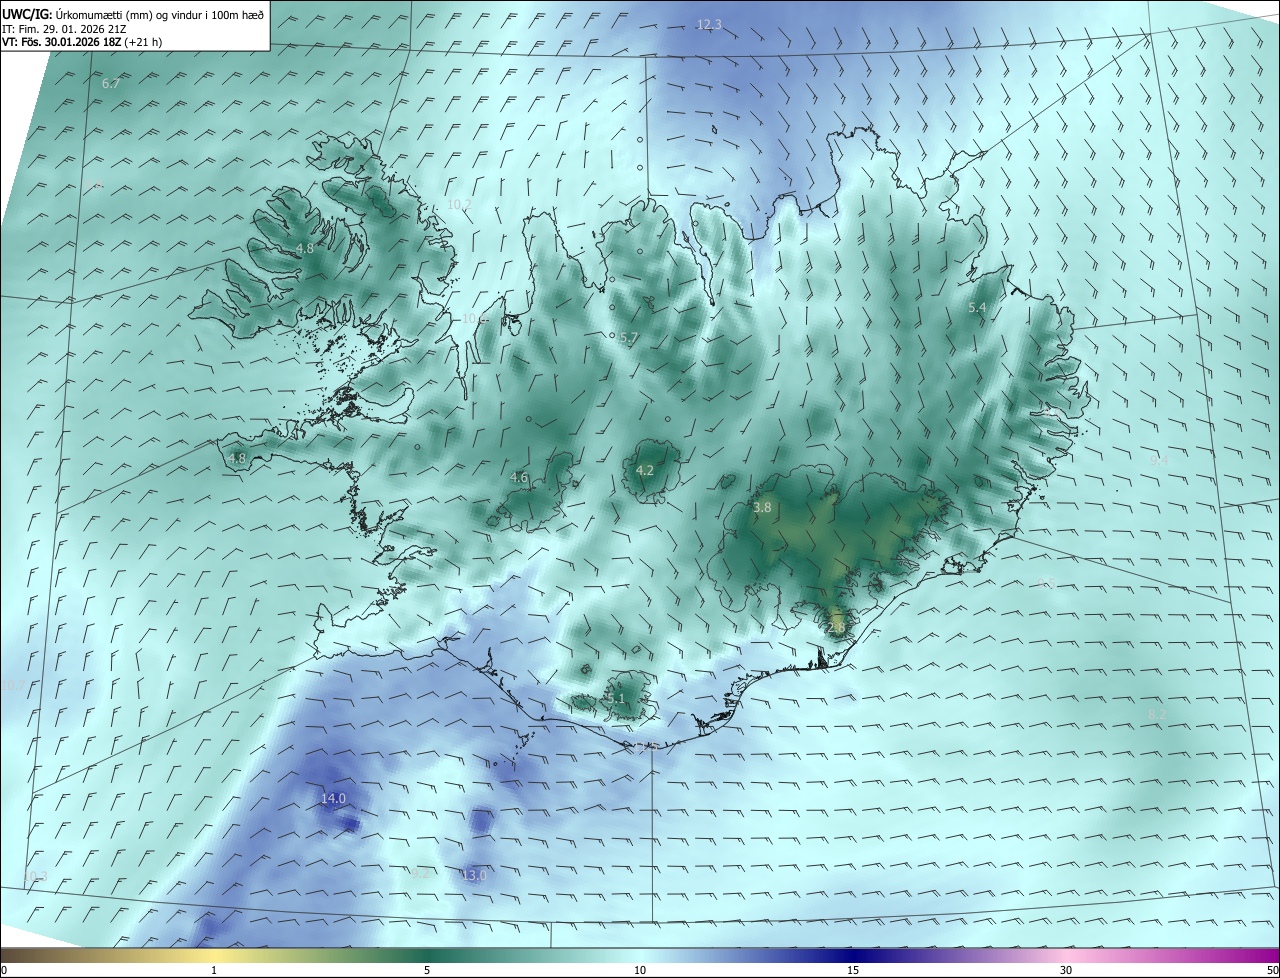Click the color scale tick label 5
Screen dimensions: 1280x978
click(427, 970)
